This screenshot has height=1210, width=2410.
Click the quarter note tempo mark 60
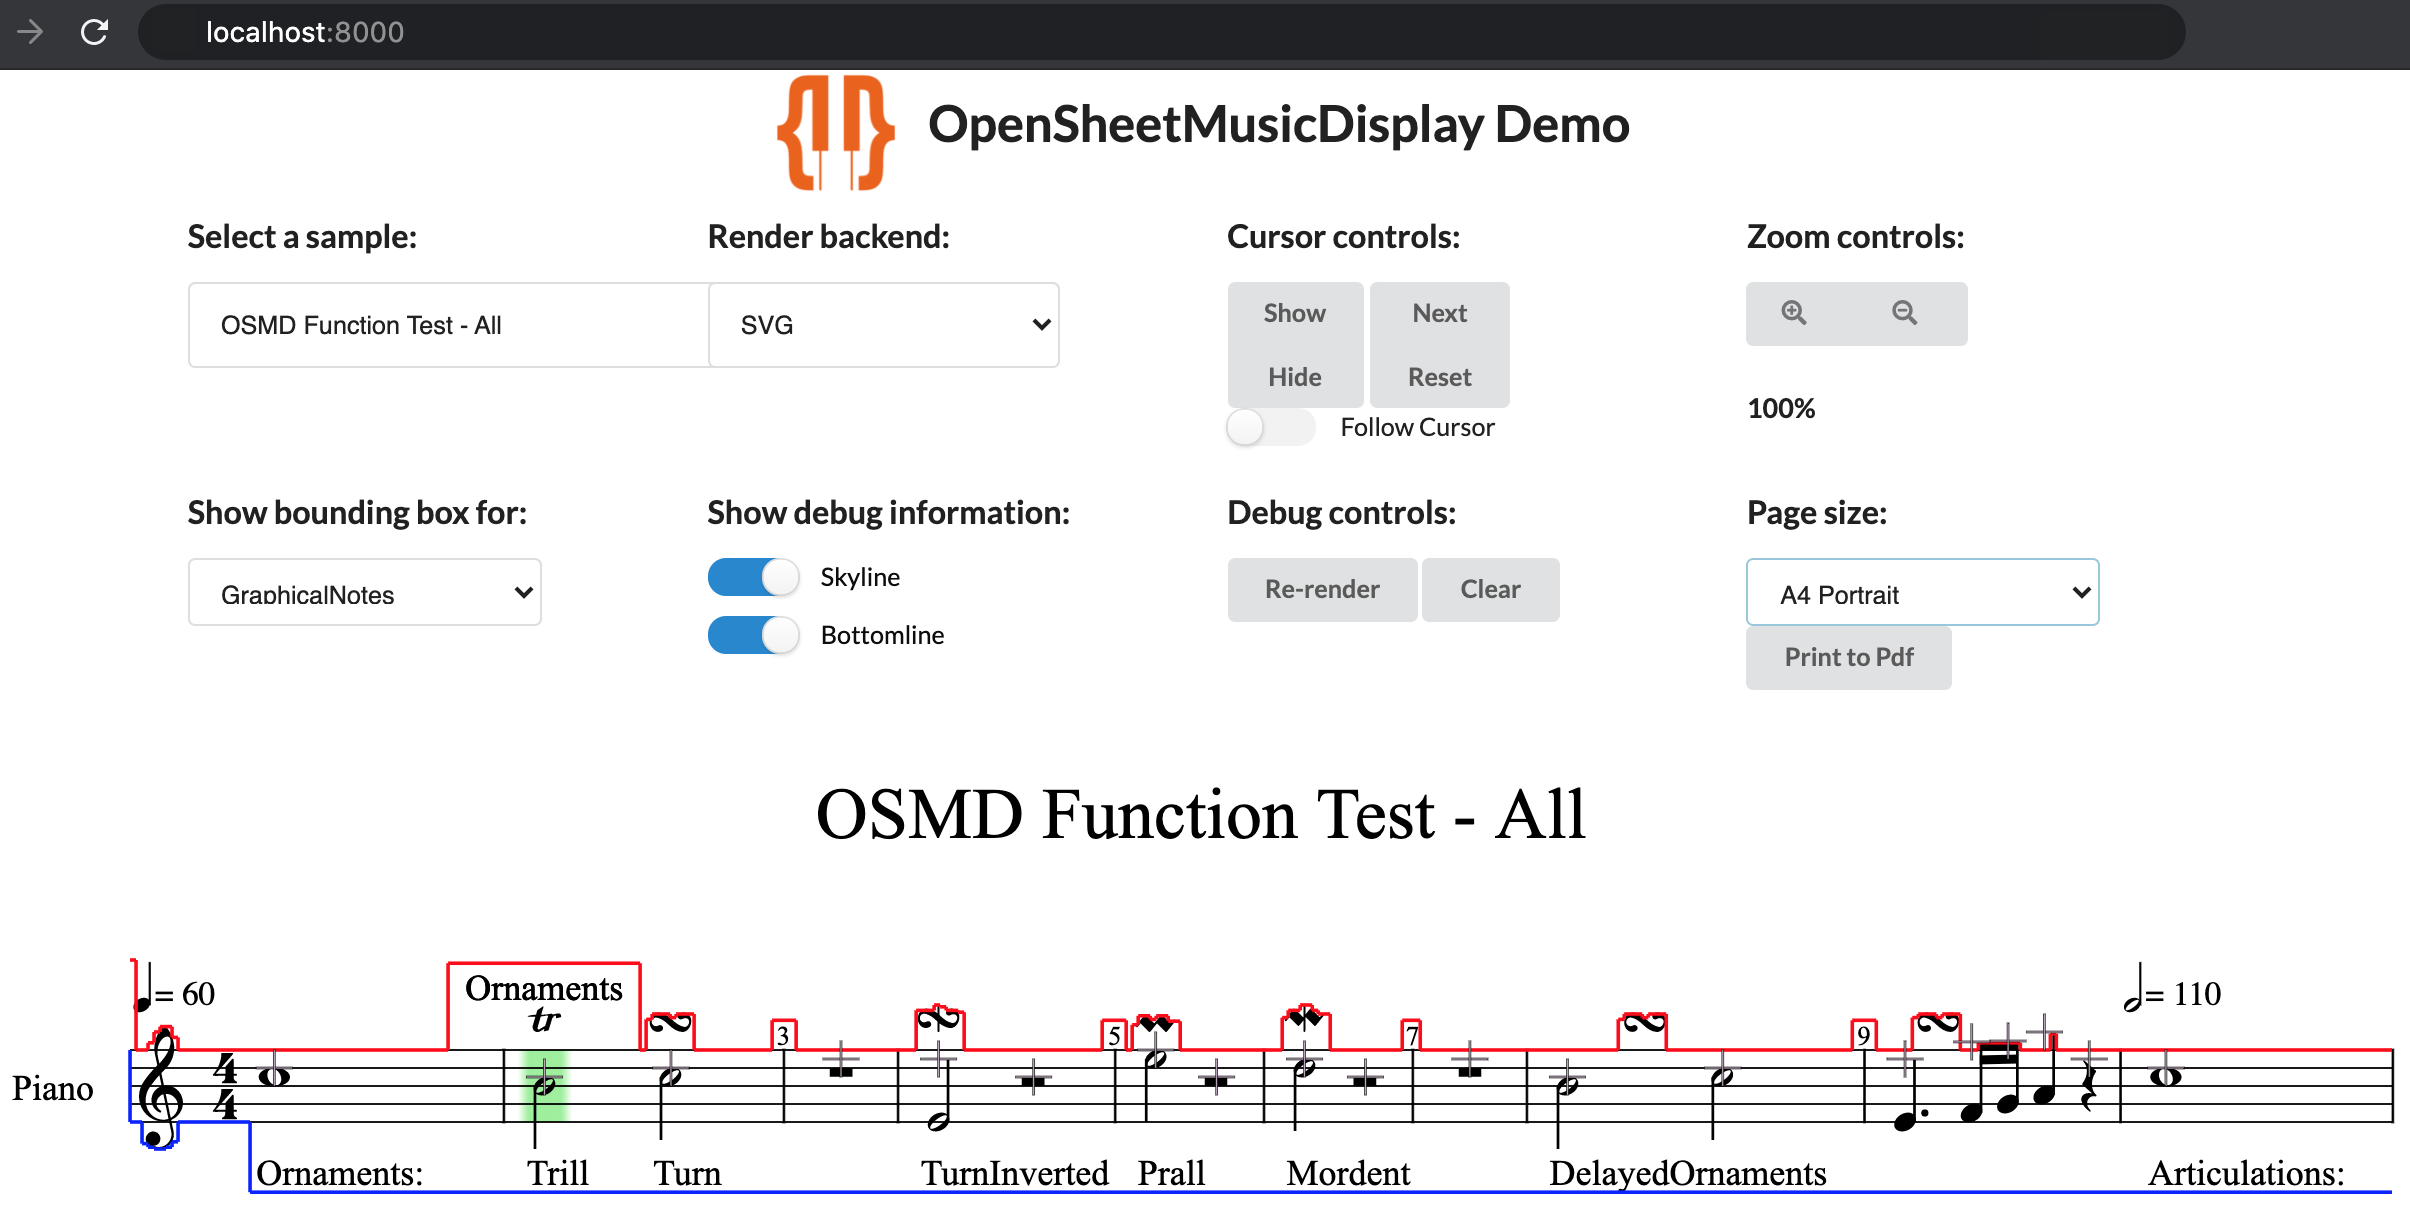tap(175, 990)
